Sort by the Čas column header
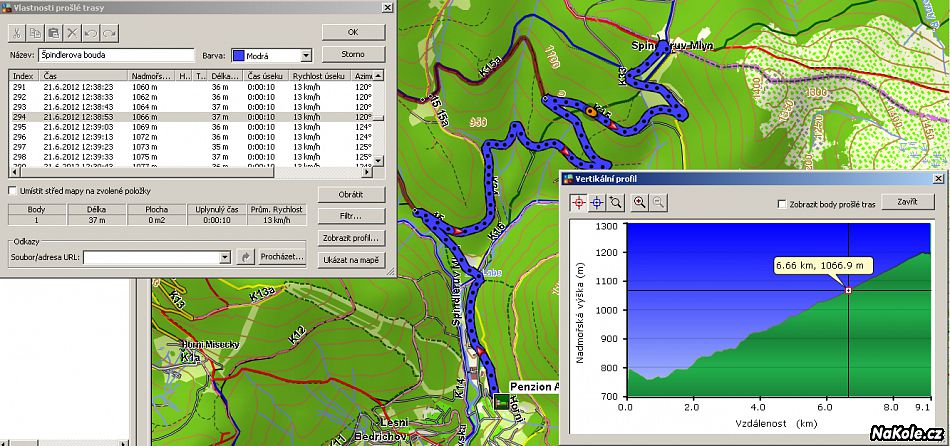The width and height of the screenshot is (950, 446). pyautogui.click(x=84, y=76)
